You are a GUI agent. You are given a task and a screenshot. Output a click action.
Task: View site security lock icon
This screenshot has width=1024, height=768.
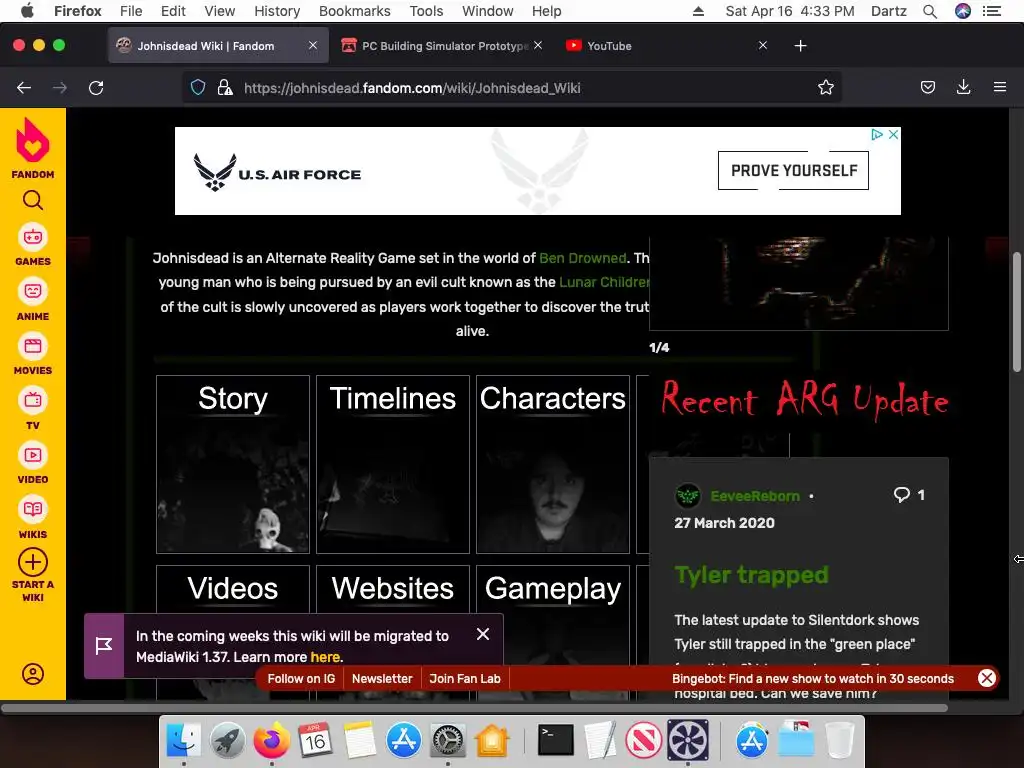[x=225, y=88]
